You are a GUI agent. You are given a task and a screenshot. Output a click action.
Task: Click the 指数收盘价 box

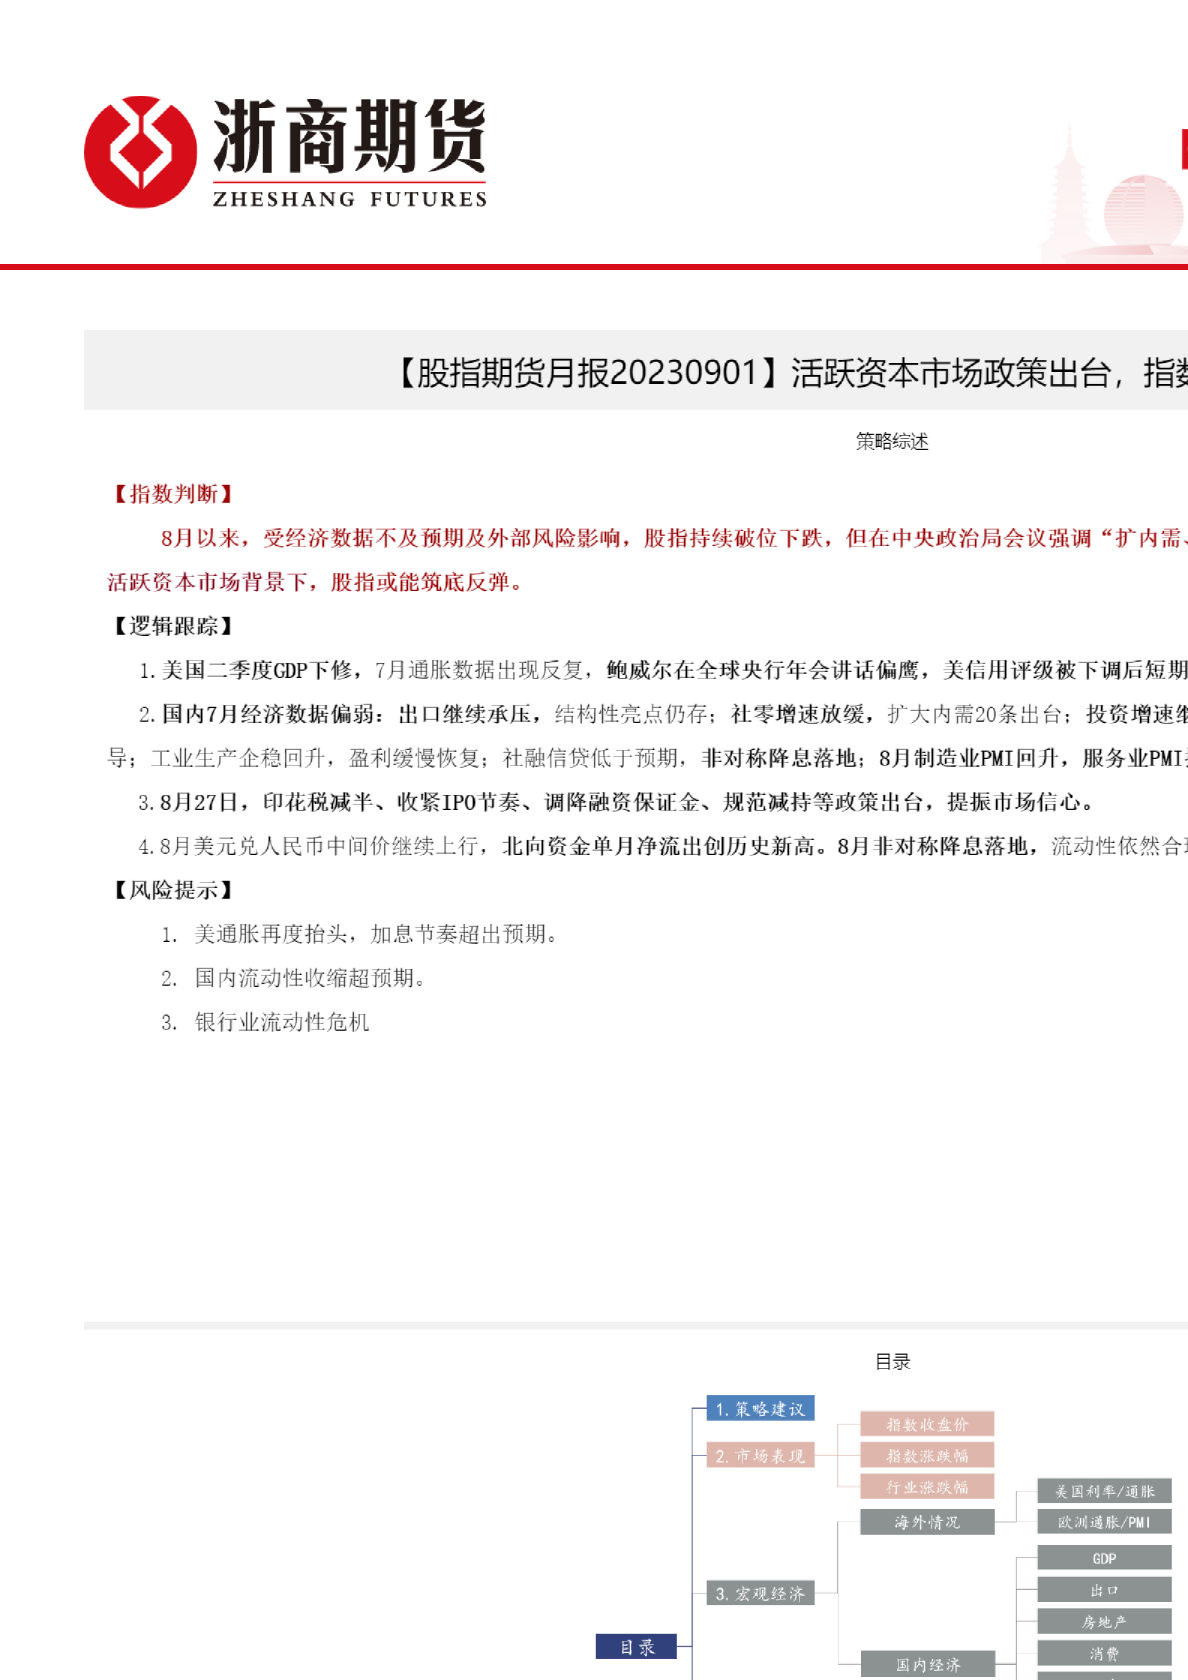coord(927,1424)
